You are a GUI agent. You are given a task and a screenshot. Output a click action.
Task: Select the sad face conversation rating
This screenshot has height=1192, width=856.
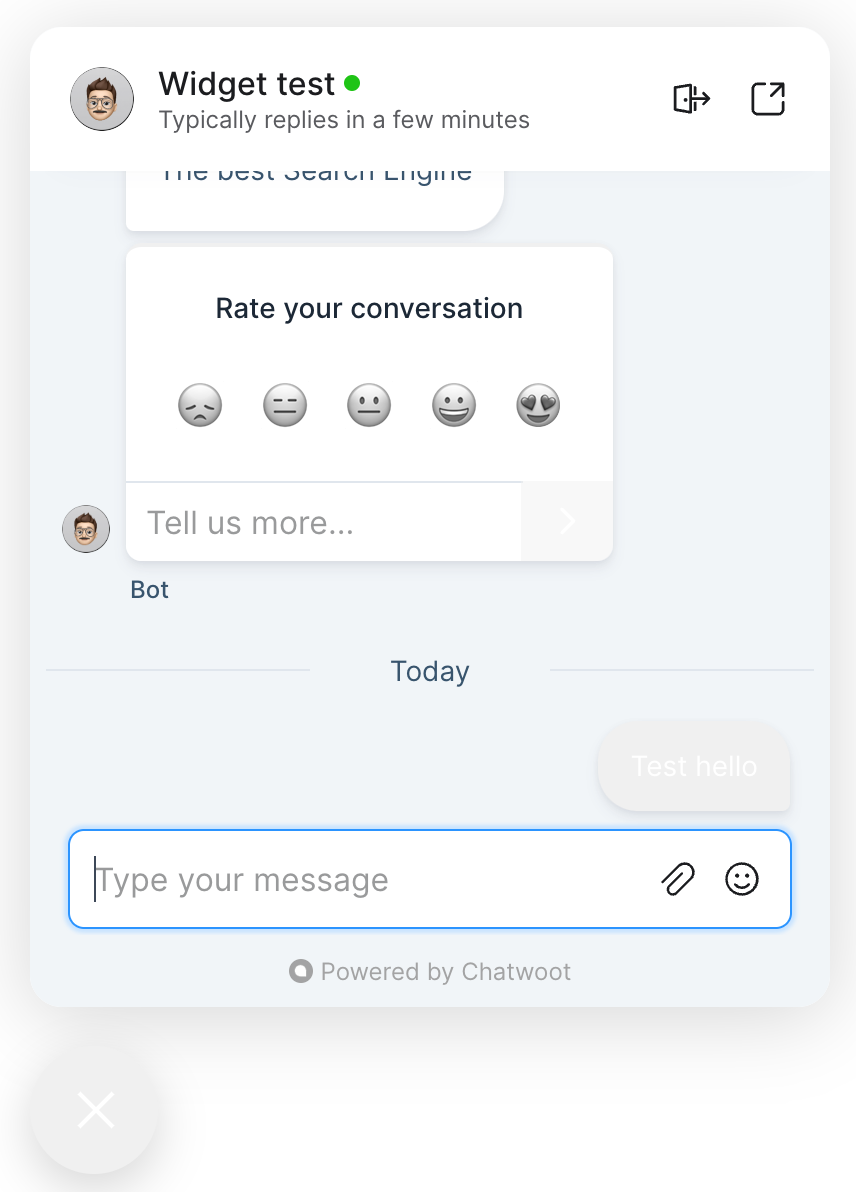(200, 404)
